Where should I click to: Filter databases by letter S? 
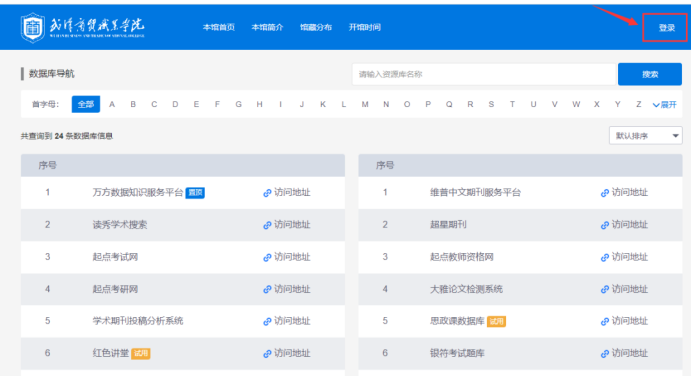pos(491,104)
